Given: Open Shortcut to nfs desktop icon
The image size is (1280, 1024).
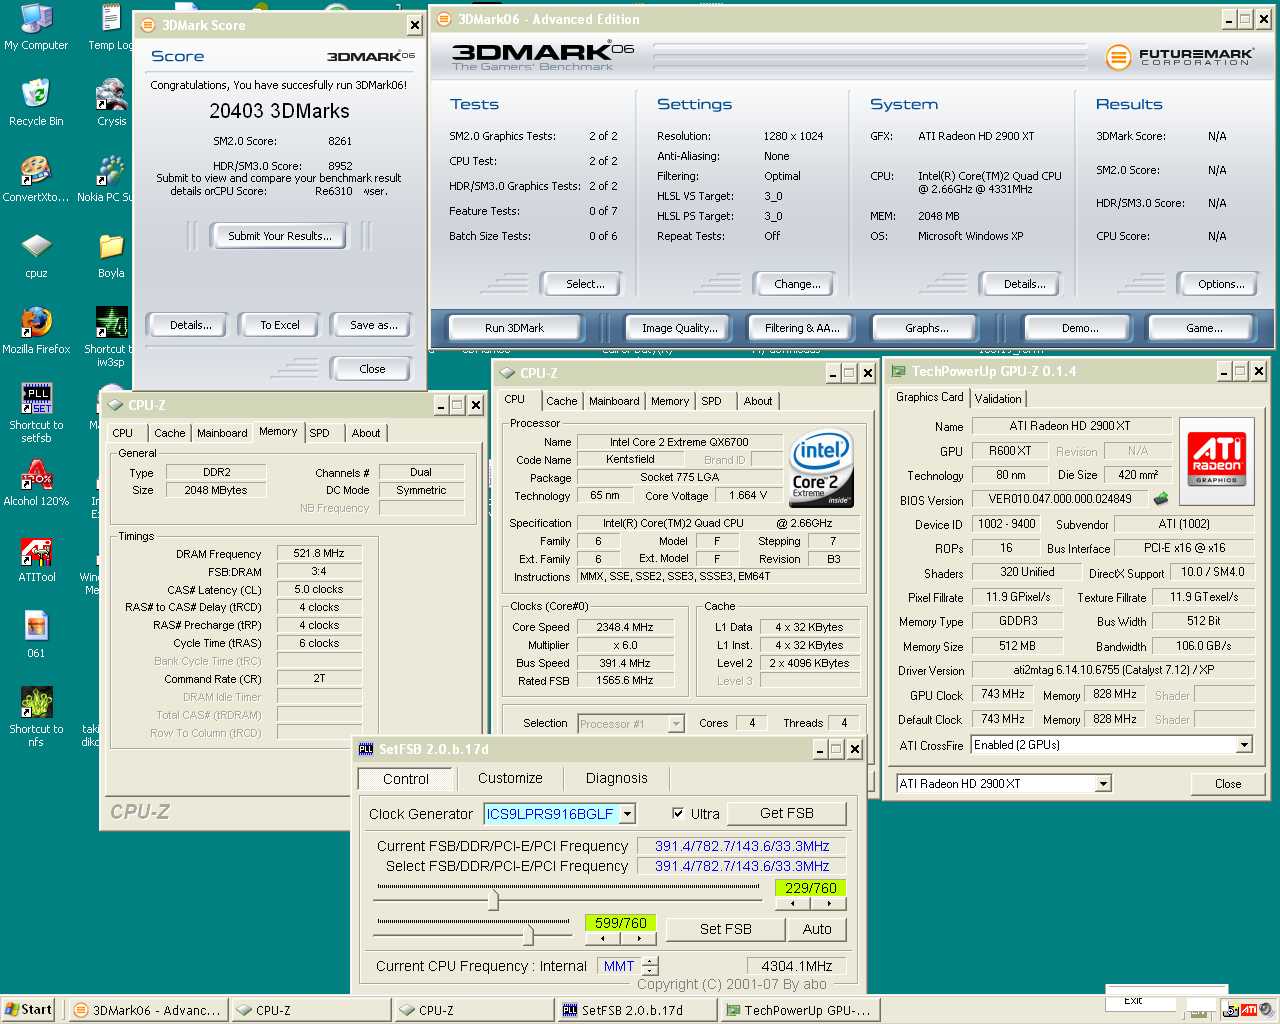Looking at the screenshot, I should 36,717.
